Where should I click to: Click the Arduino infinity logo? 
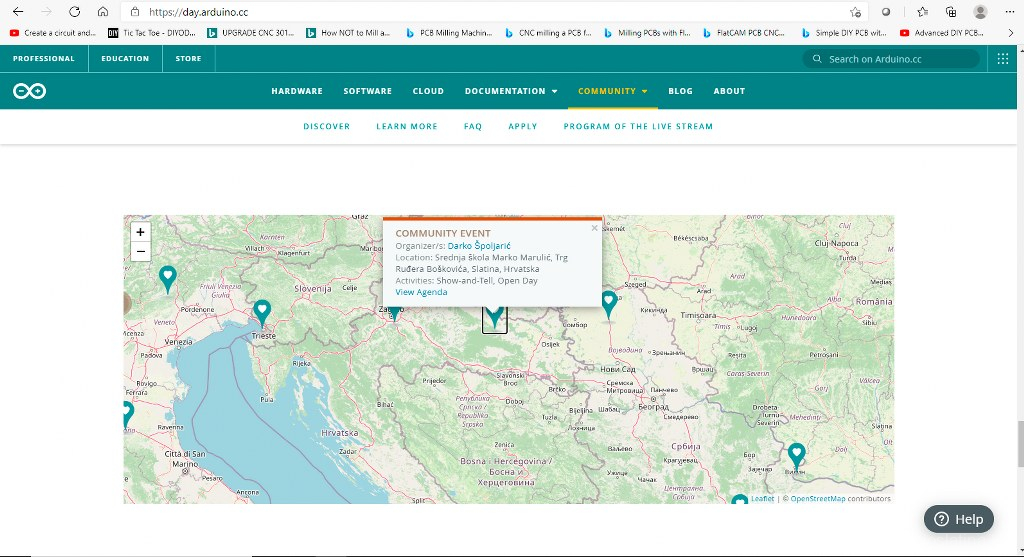29,91
